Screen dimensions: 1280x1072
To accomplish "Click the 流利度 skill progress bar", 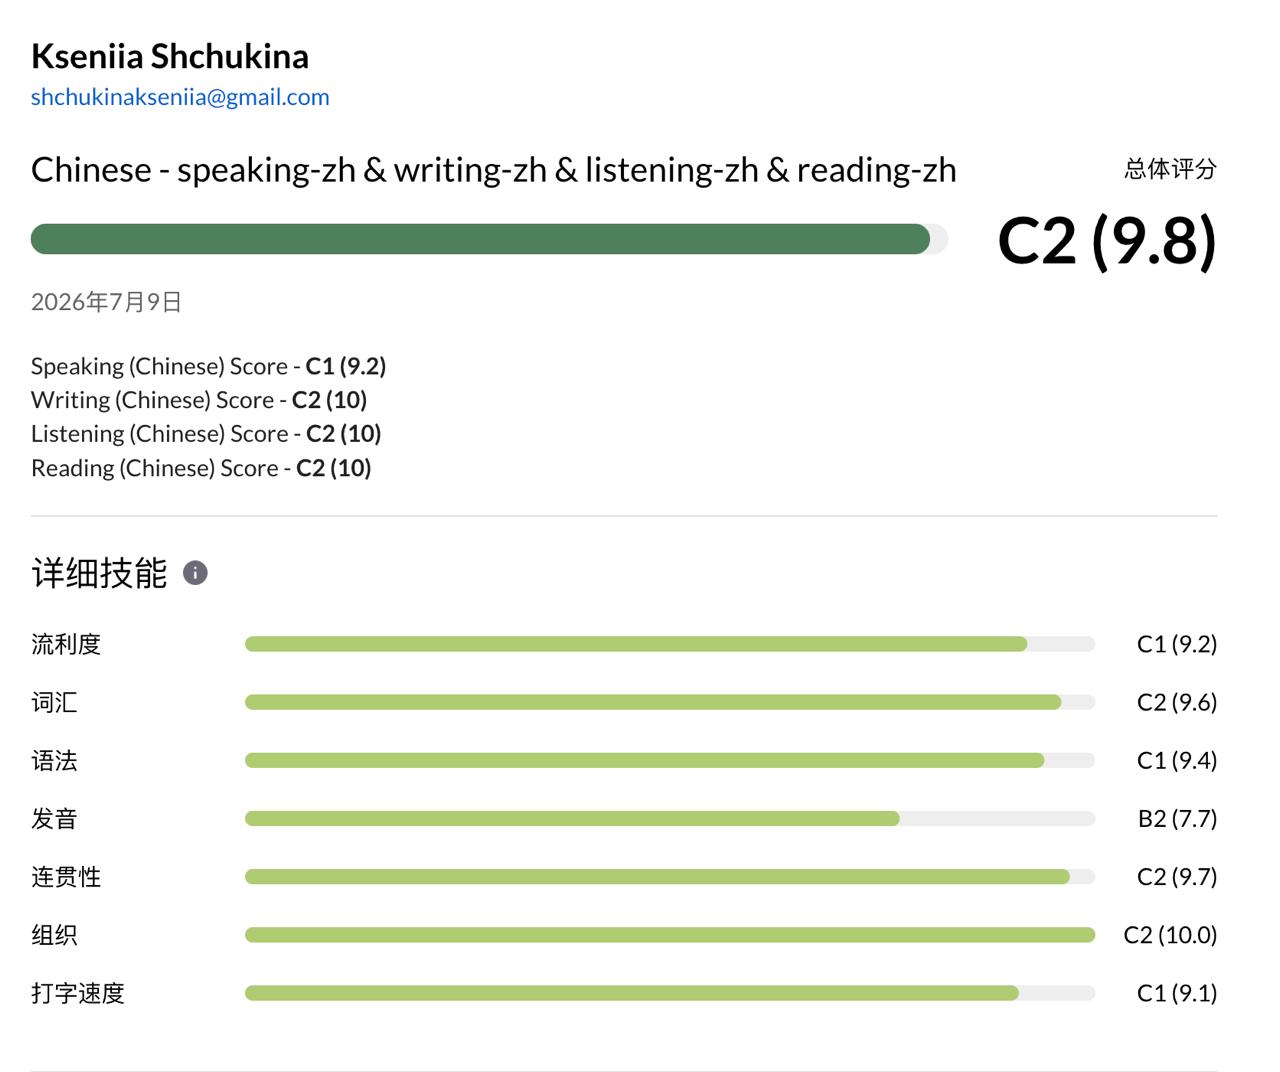I will [x=670, y=644].
